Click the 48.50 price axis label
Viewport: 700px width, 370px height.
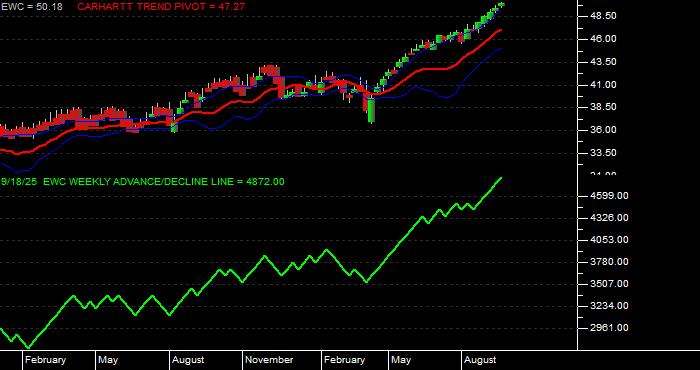click(x=604, y=16)
